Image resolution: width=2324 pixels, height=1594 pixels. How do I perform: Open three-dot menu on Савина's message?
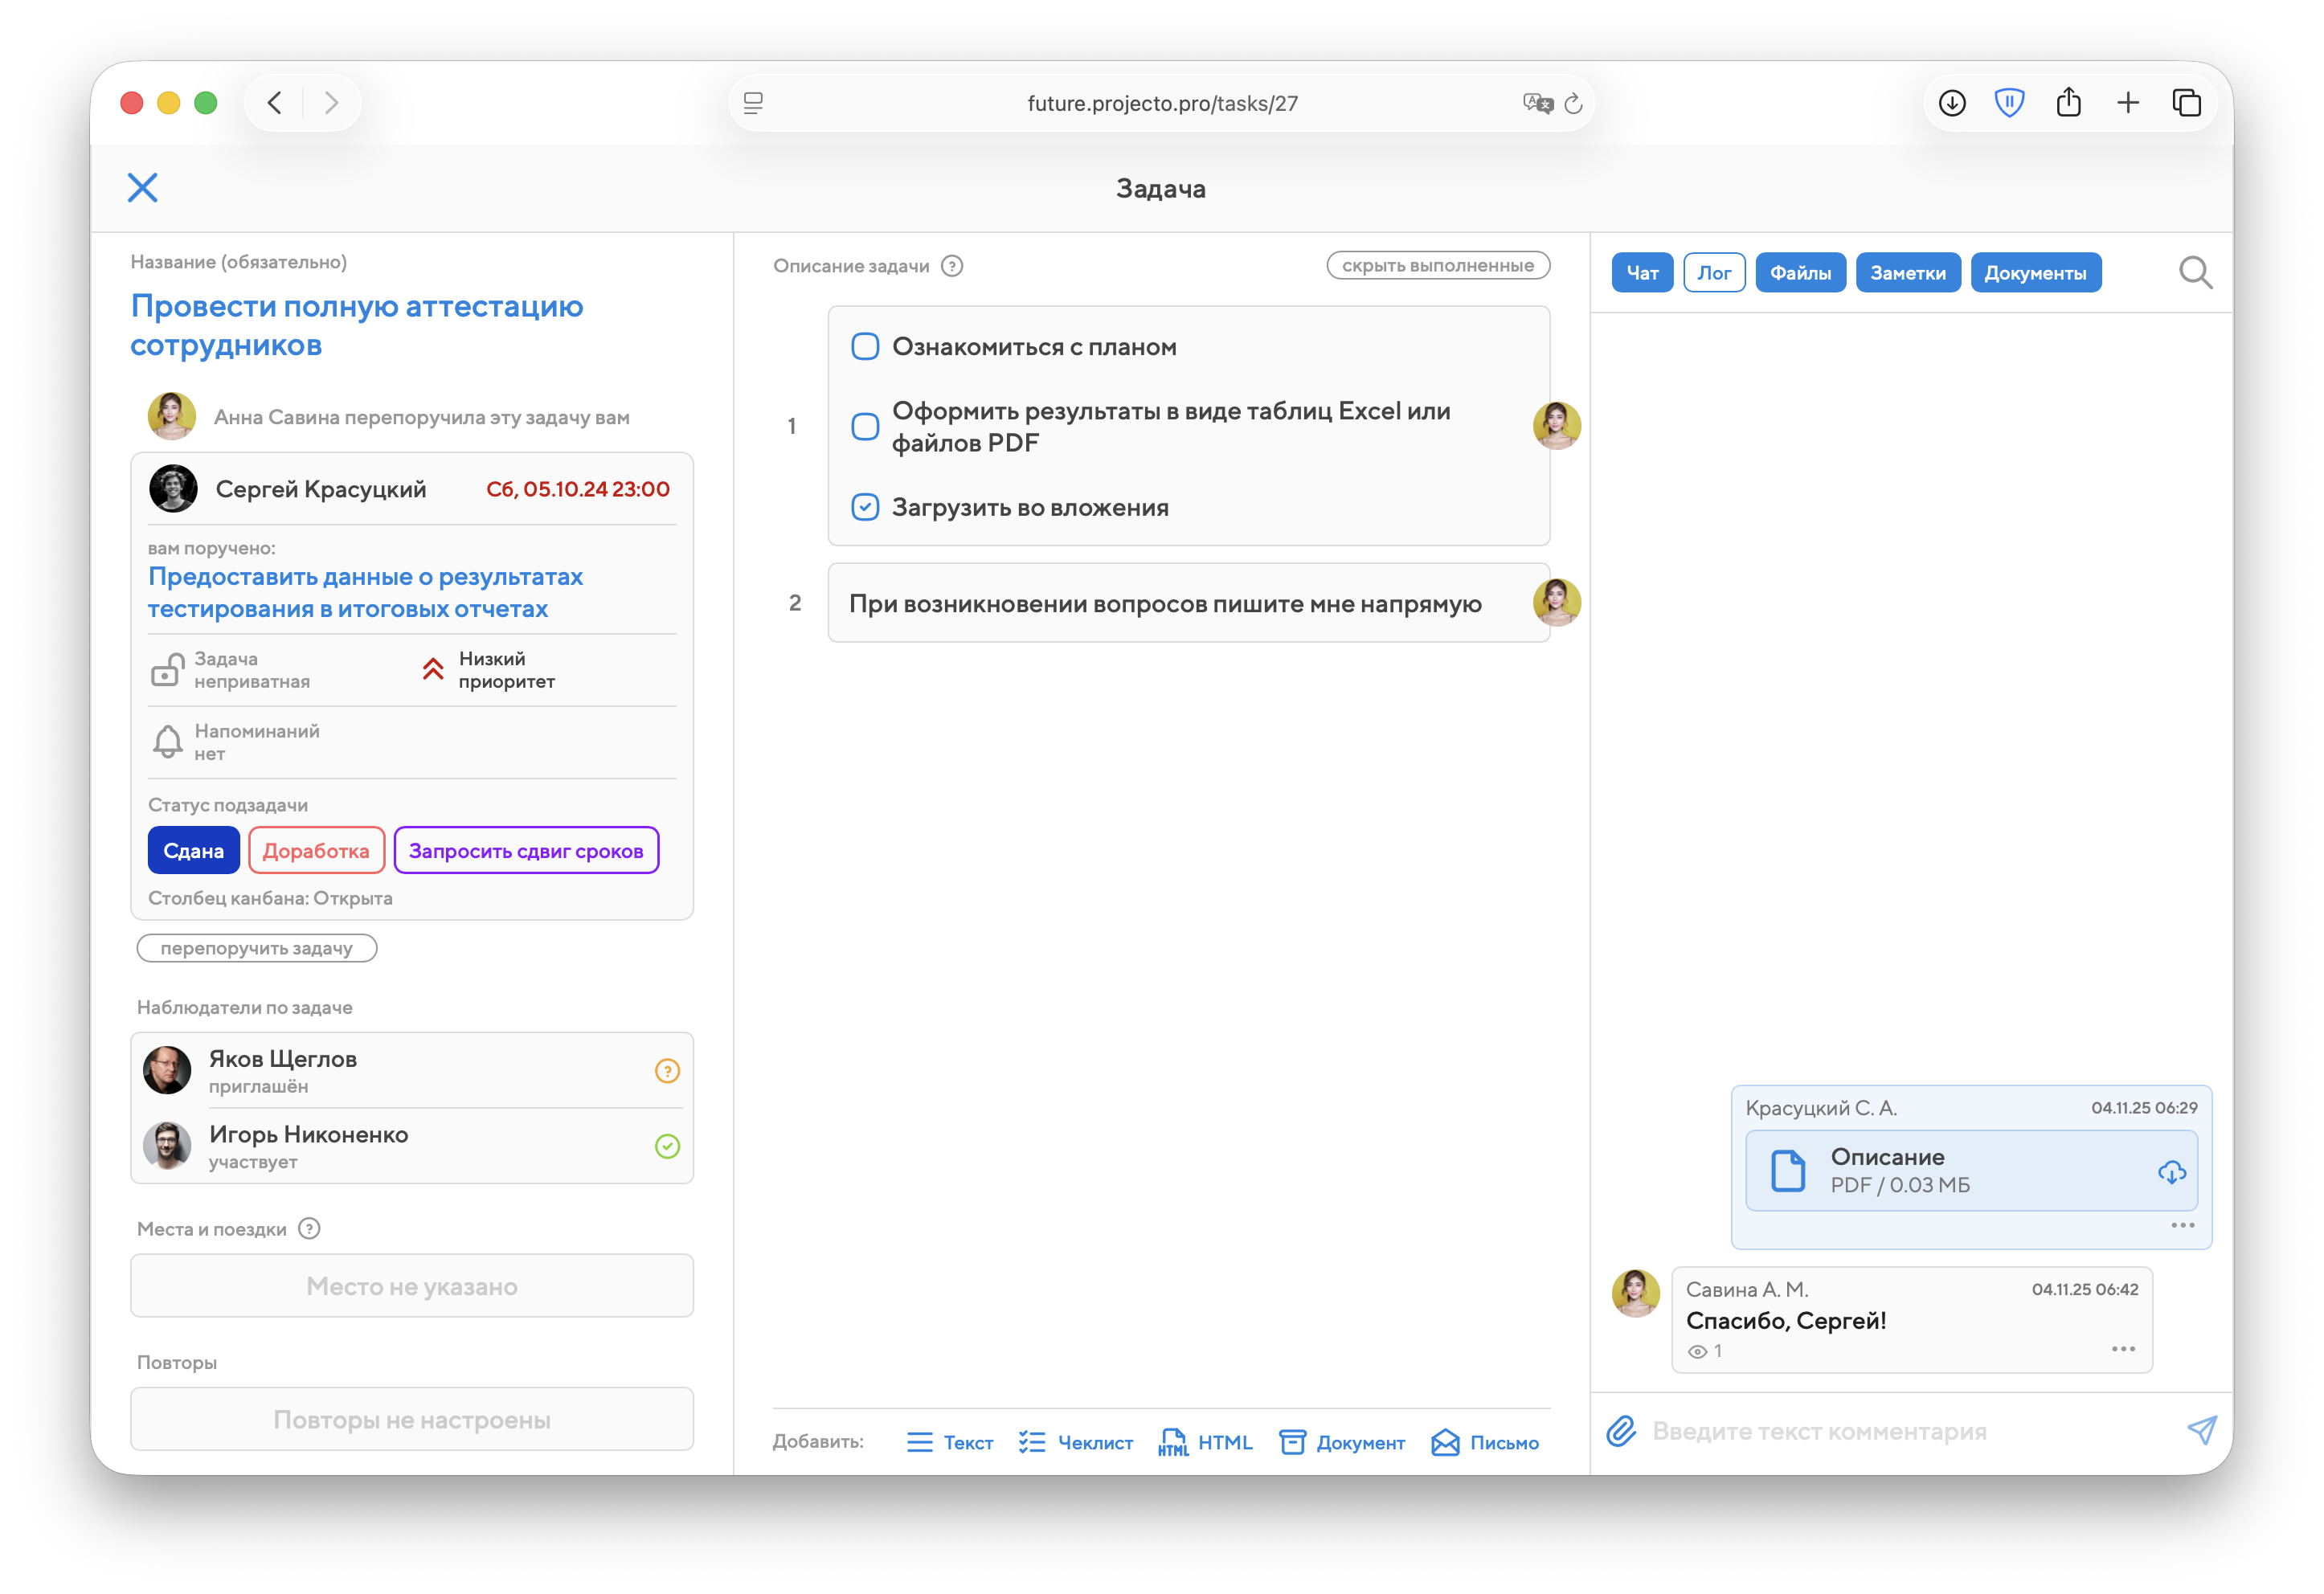[x=2122, y=1349]
